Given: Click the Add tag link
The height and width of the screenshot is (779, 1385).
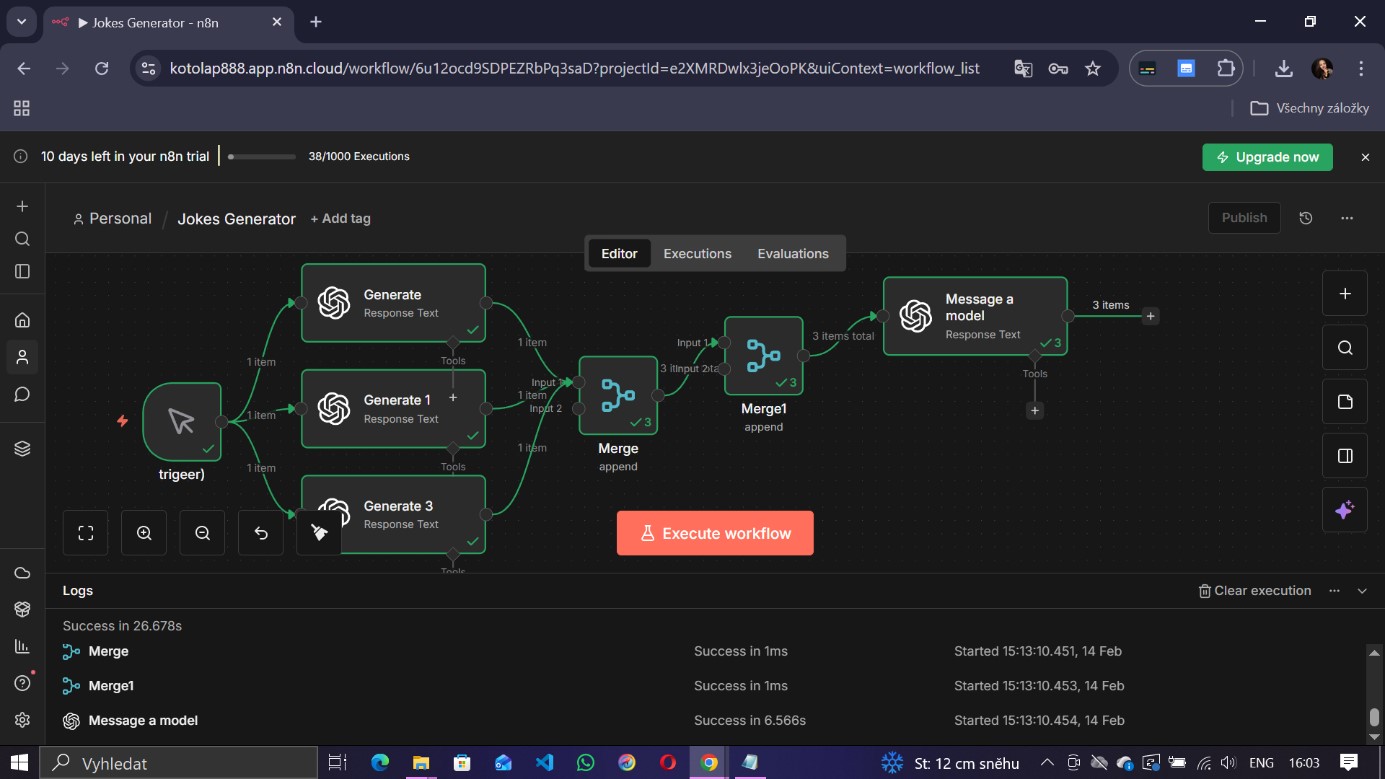Looking at the screenshot, I should coord(340,219).
